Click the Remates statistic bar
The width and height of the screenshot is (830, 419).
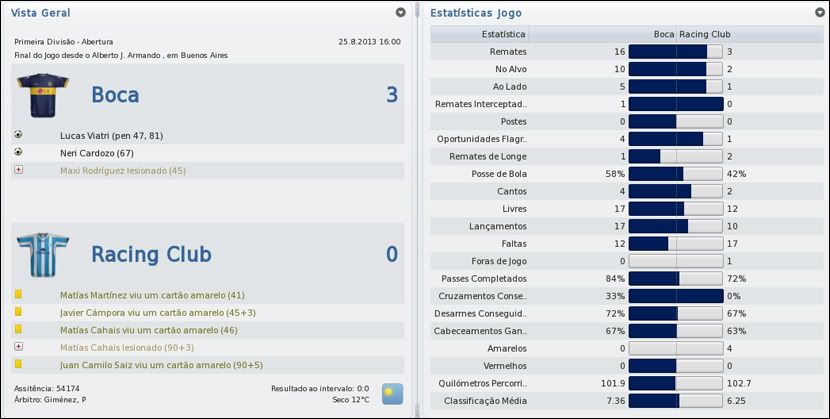click(675, 51)
